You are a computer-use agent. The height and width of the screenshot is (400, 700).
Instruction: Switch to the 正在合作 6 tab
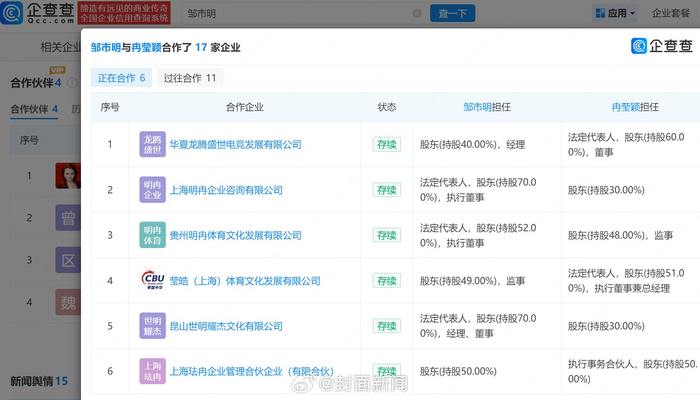click(x=121, y=78)
